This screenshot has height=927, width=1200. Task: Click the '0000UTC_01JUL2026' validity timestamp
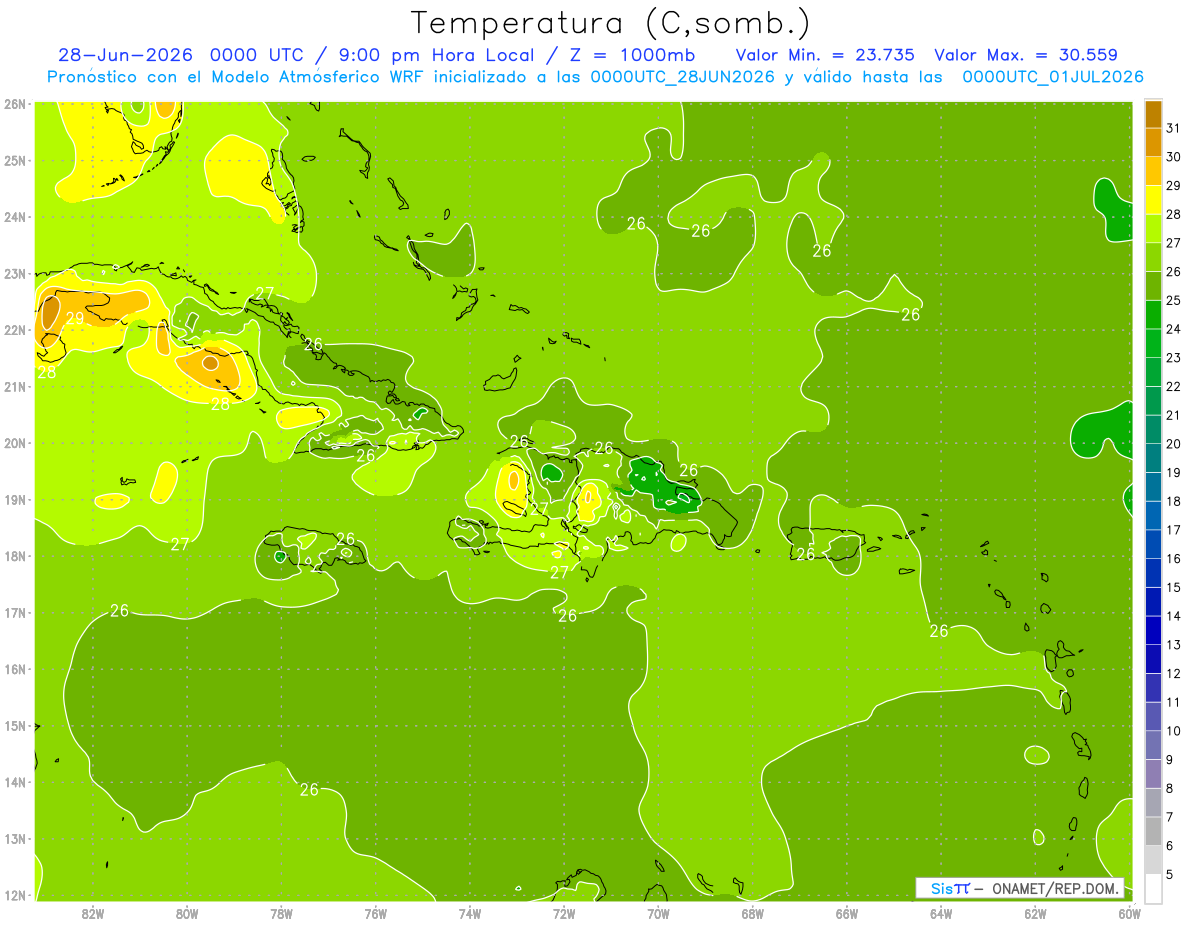tap(1053, 77)
